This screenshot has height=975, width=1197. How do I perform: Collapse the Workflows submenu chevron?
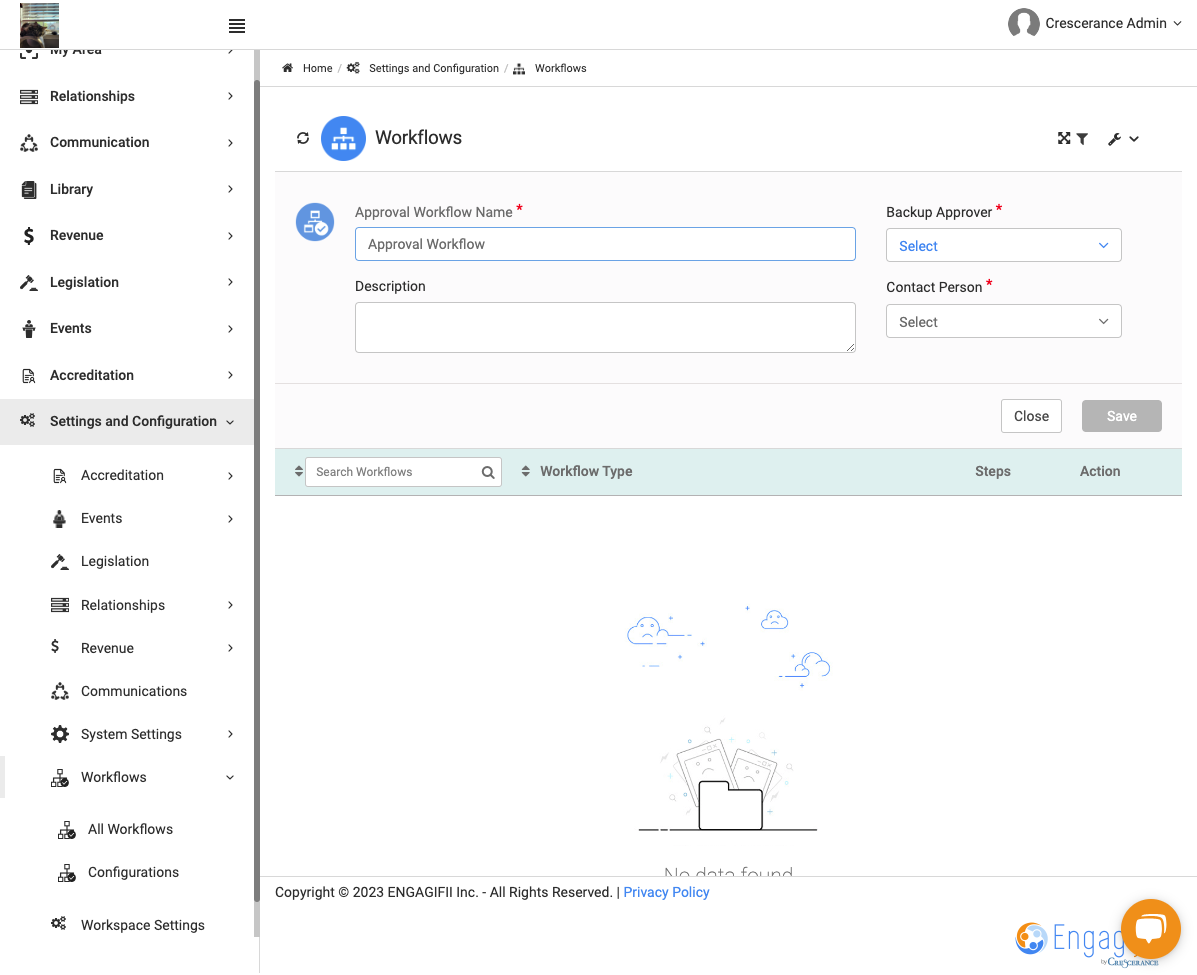(x=230, y=778)
